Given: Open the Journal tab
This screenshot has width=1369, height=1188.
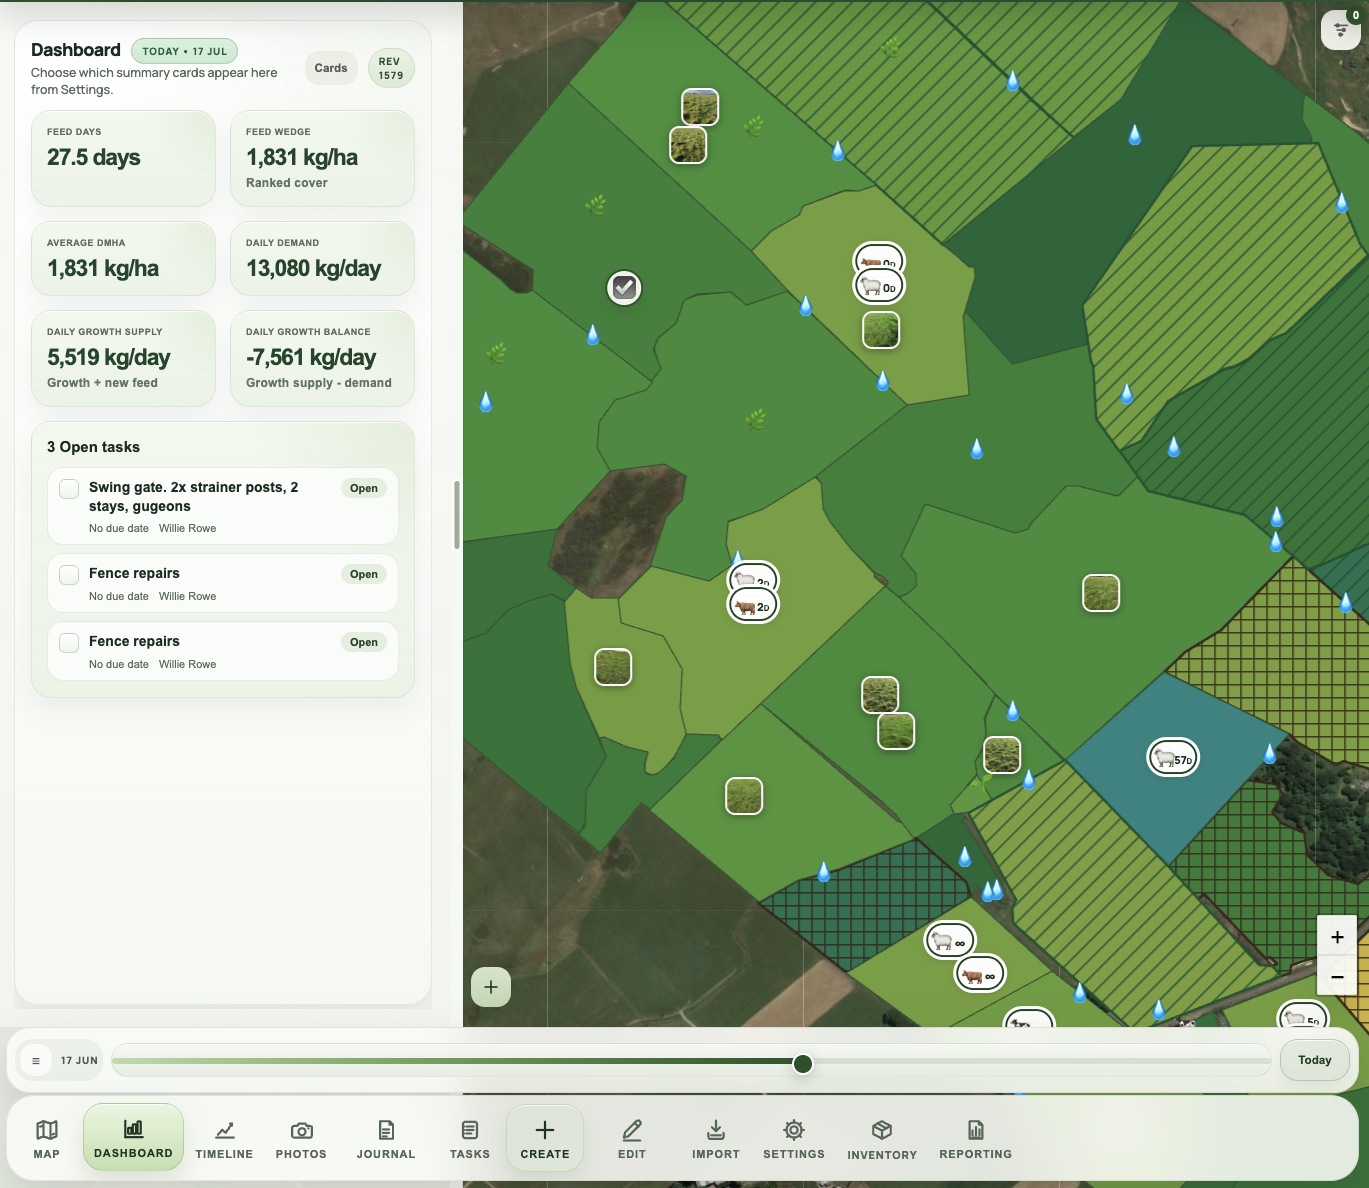Looking at the screenshot, I should point(386,1139).
